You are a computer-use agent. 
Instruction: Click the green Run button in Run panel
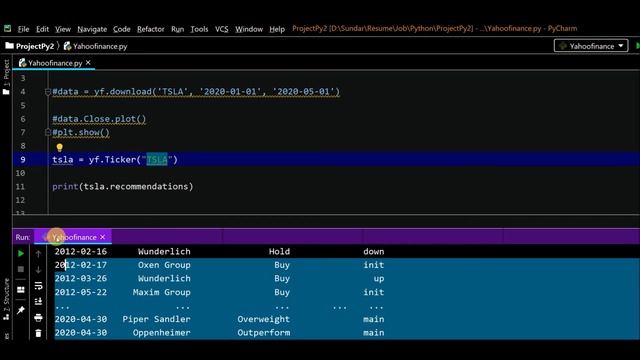pos(21,253)
